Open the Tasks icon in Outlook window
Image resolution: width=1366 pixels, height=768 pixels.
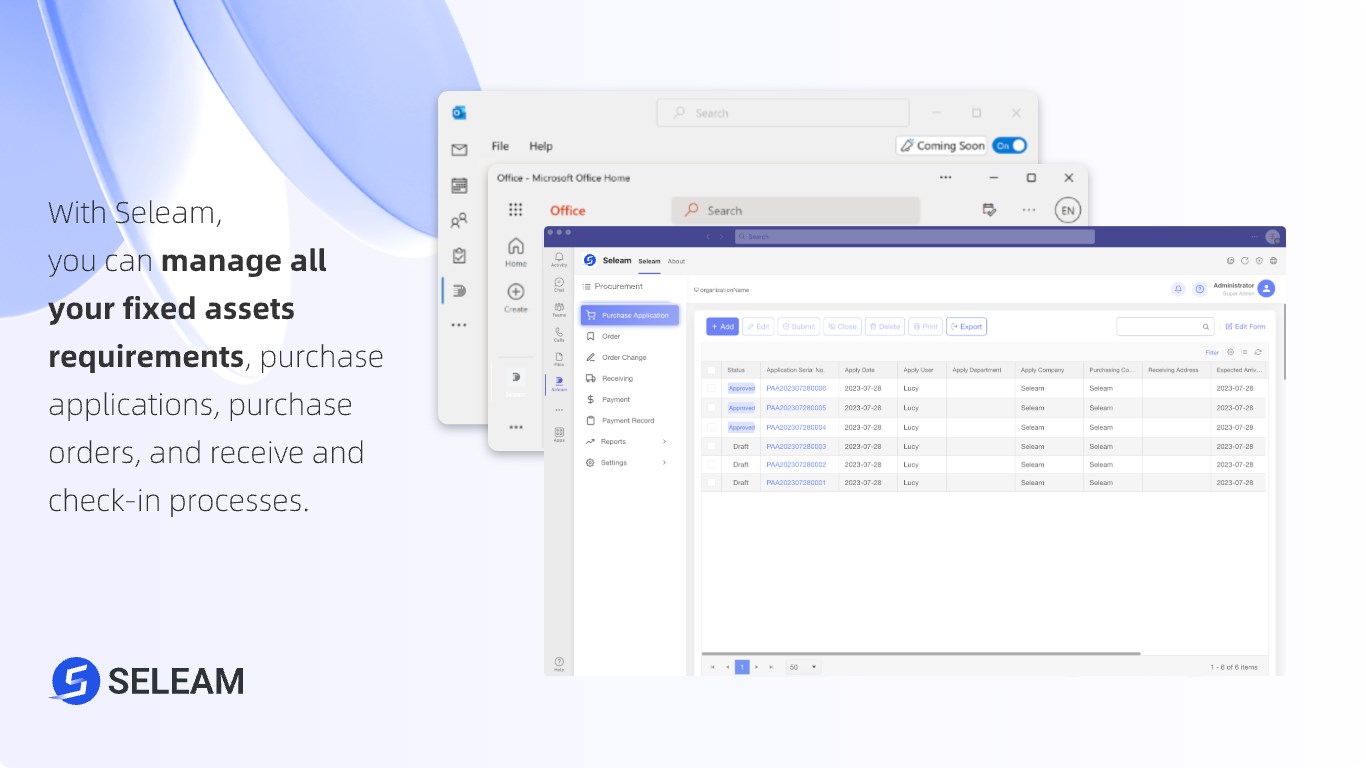(x=459, y=256)
